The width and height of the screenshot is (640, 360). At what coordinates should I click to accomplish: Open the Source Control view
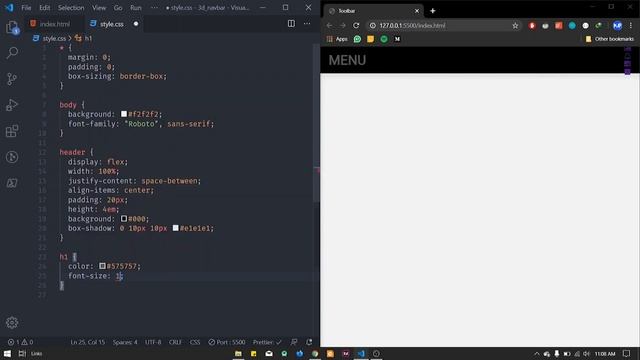(x=12, y=79)
